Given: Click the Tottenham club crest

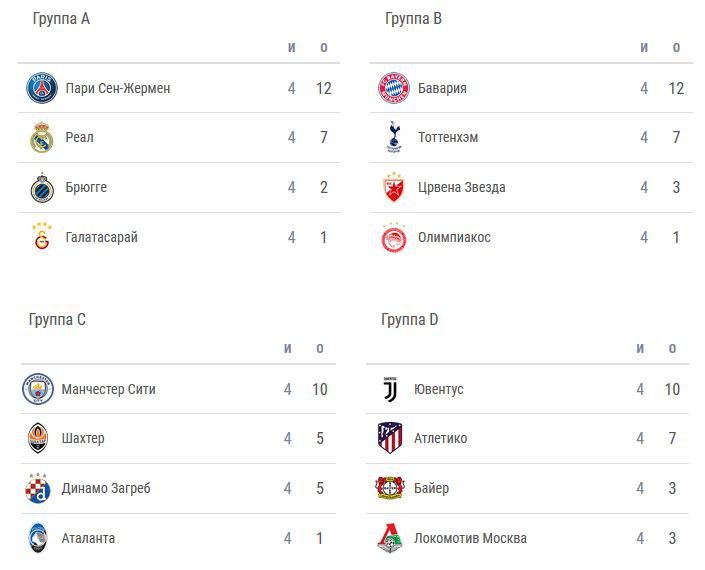Looking at the screenshot, I should [x=394, y=138].
